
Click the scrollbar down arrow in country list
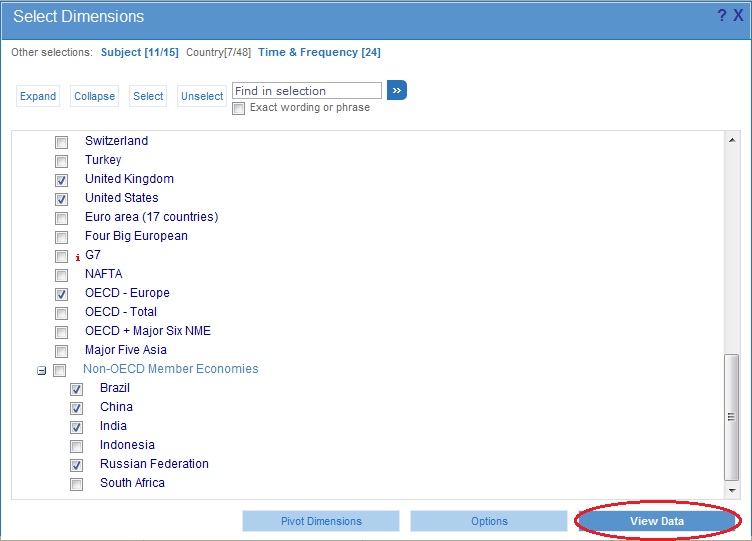tap(732, 490)
